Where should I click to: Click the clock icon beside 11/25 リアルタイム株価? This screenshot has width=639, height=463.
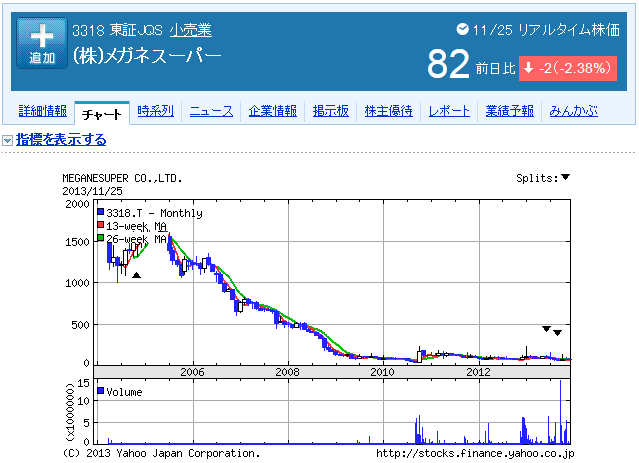point(462,29)
